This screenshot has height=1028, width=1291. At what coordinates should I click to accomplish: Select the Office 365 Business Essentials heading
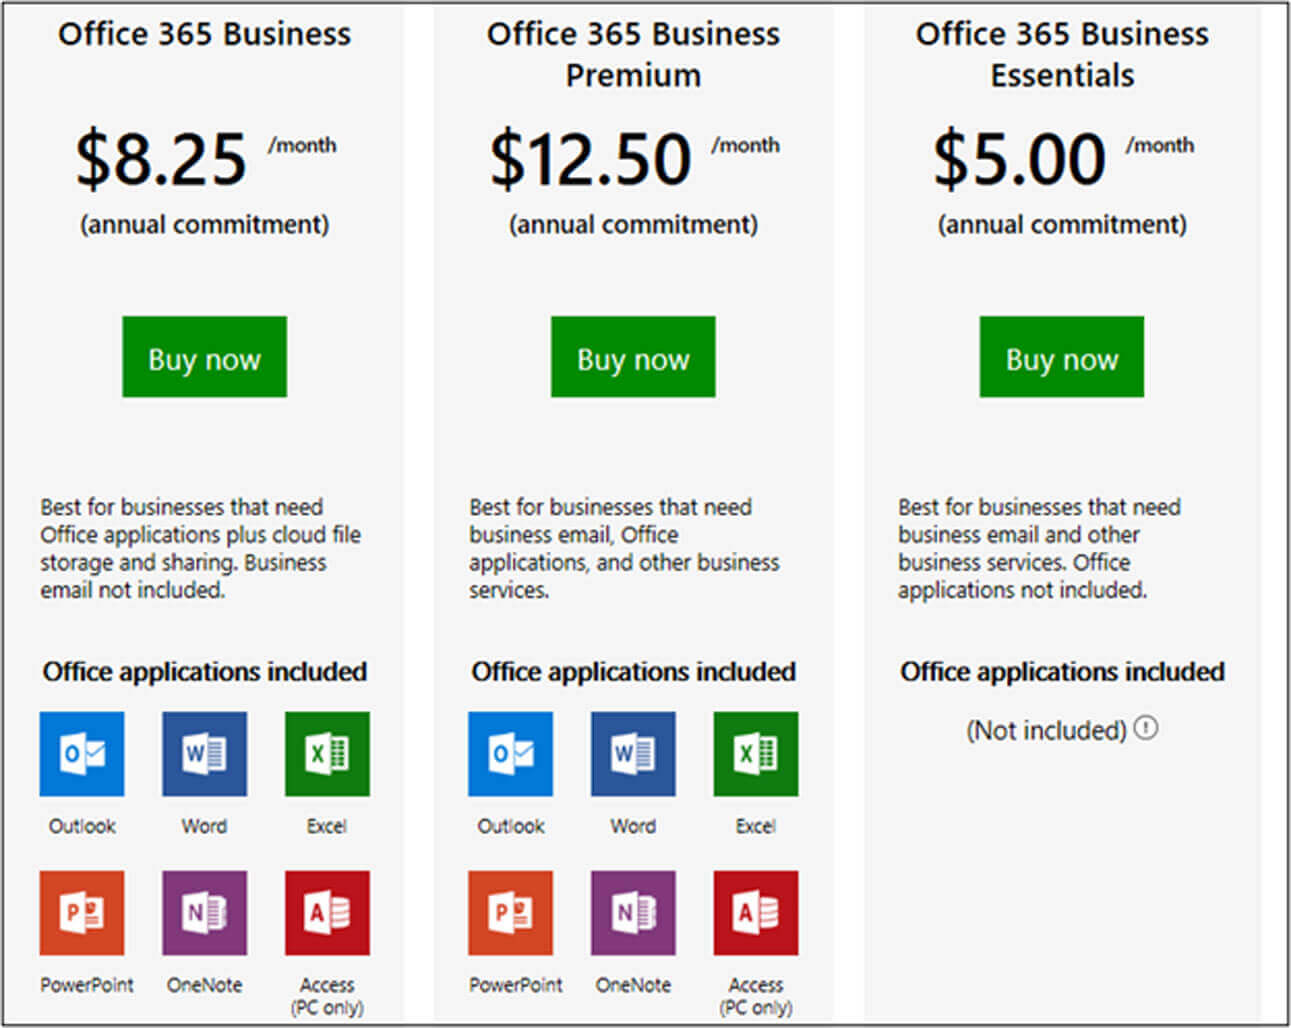coord(1061,54)
